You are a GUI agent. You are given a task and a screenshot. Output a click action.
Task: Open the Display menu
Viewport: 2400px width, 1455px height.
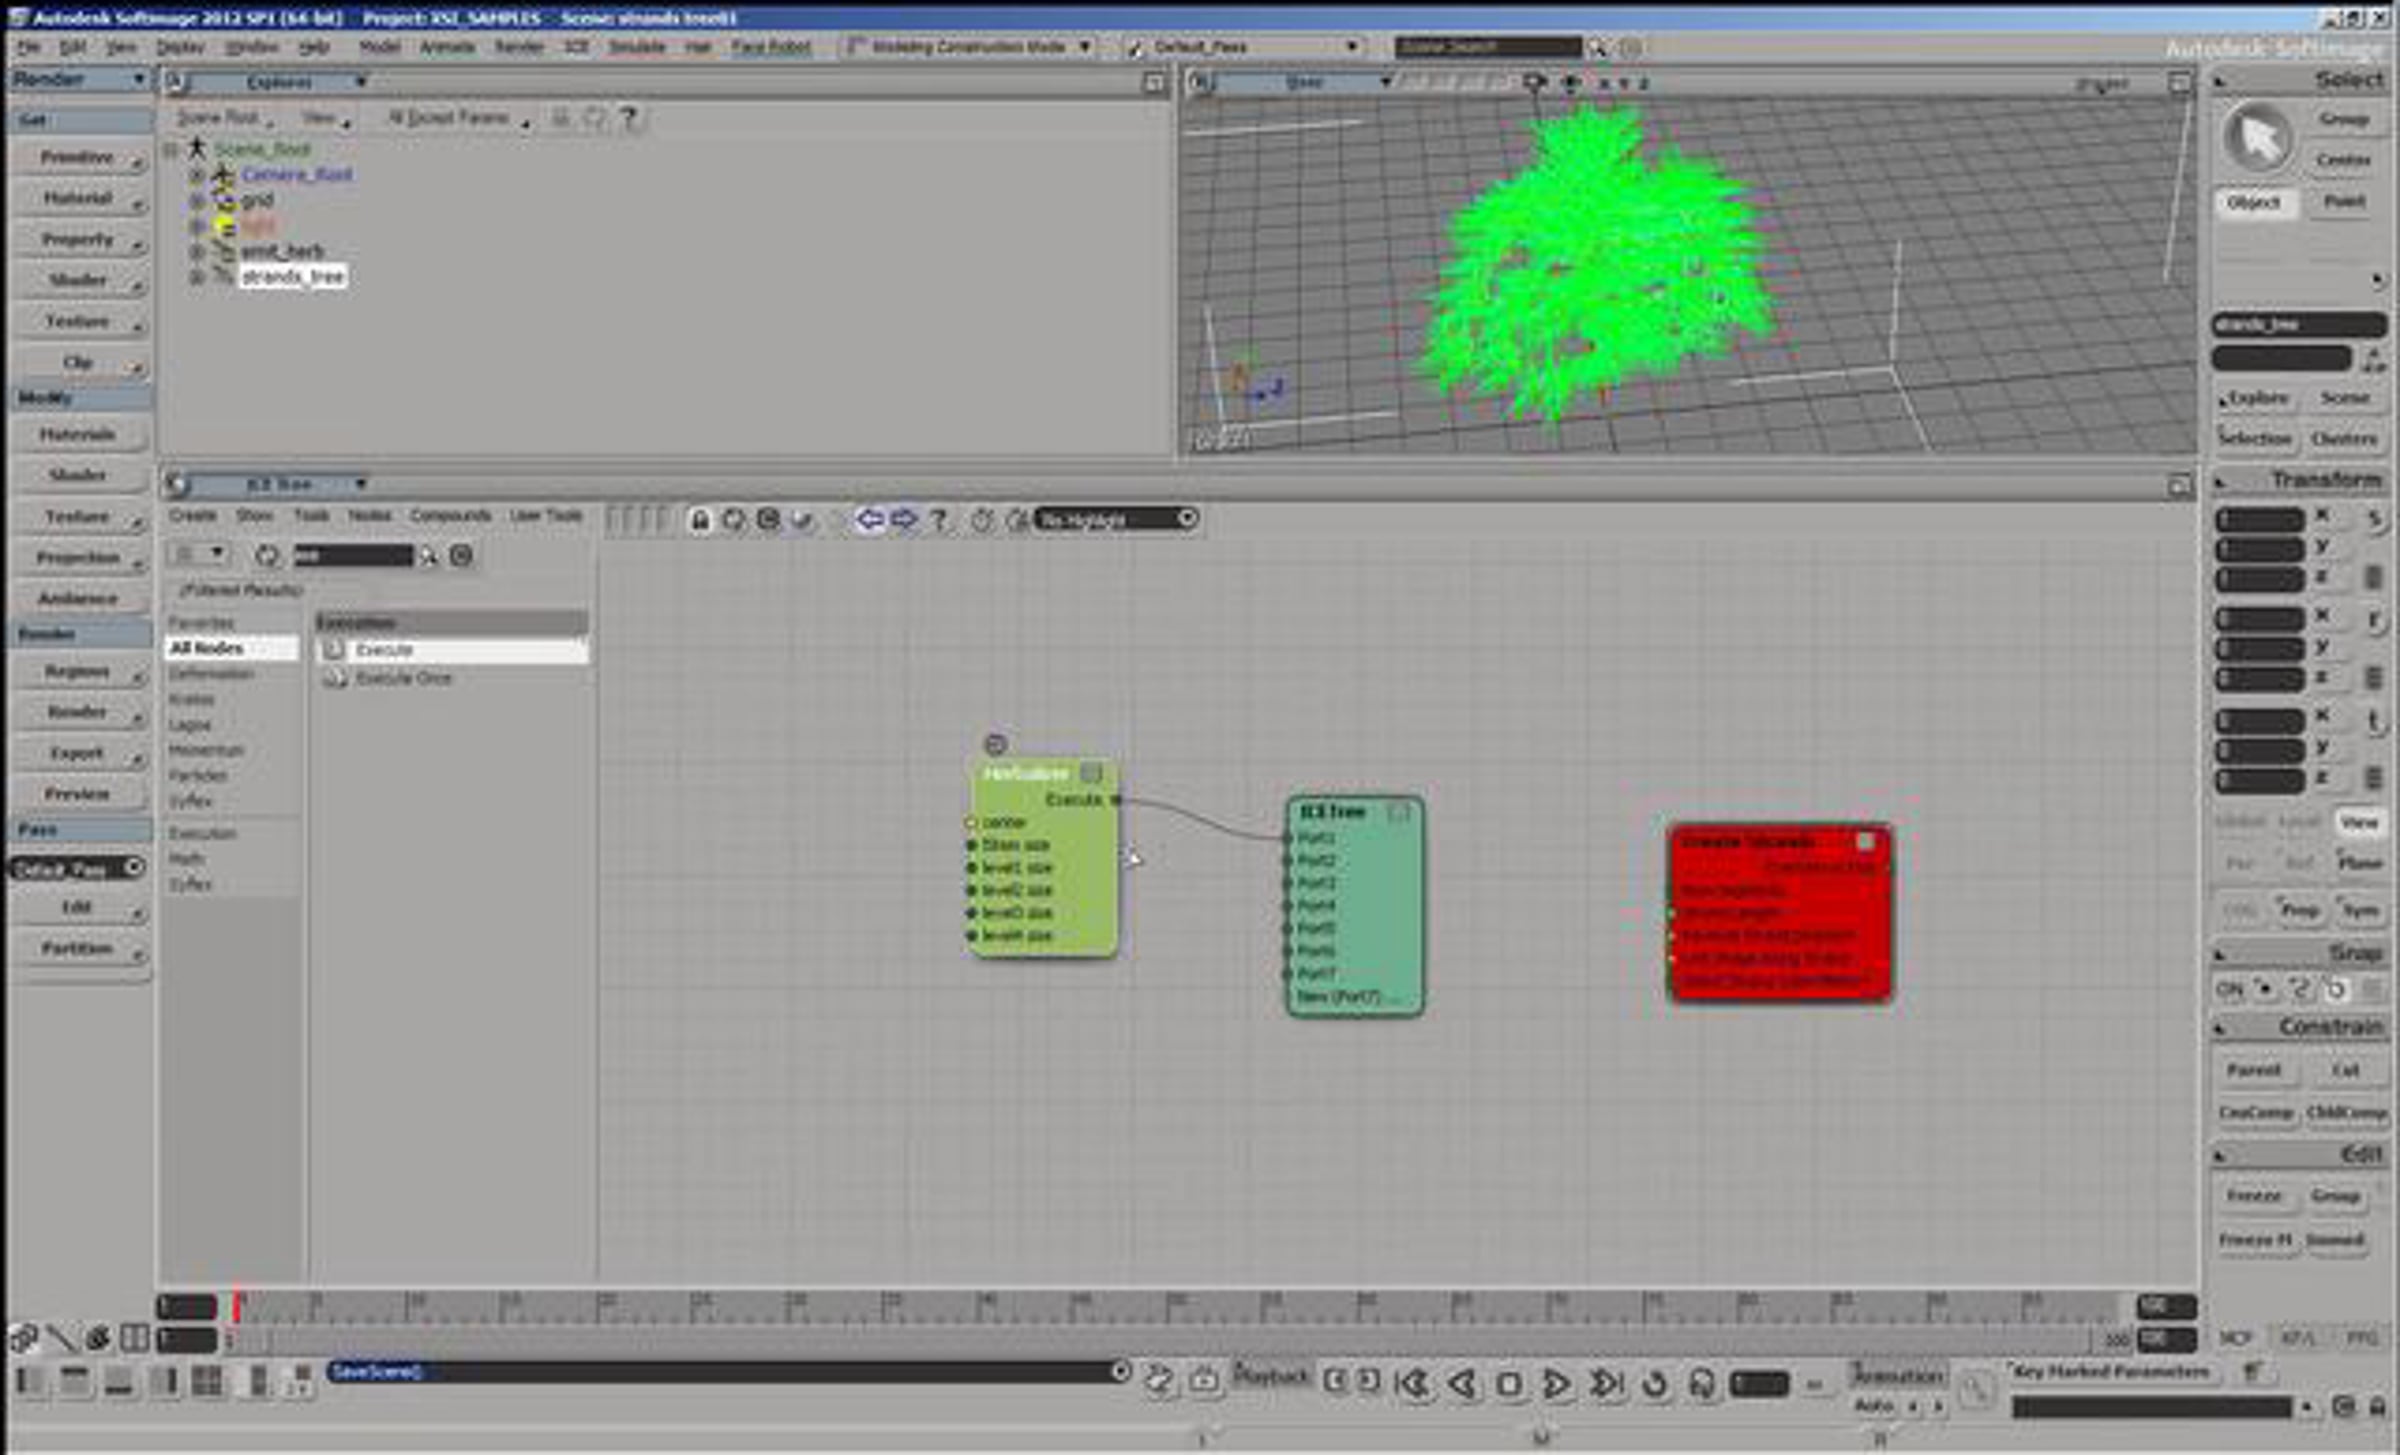(180, 47)
